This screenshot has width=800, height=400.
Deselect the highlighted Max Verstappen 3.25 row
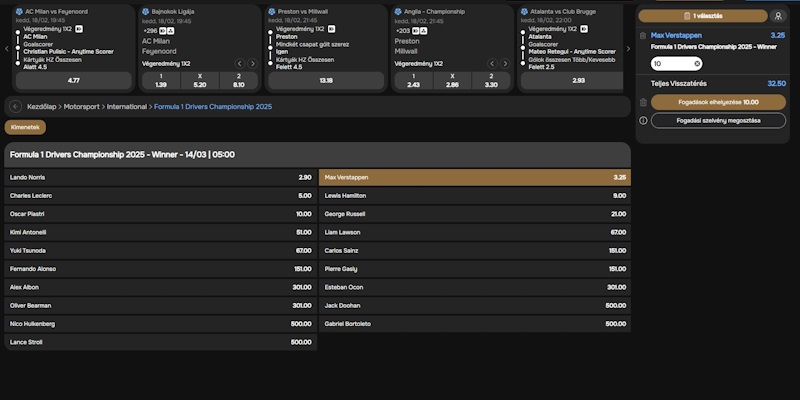click(x=474, y=178)
